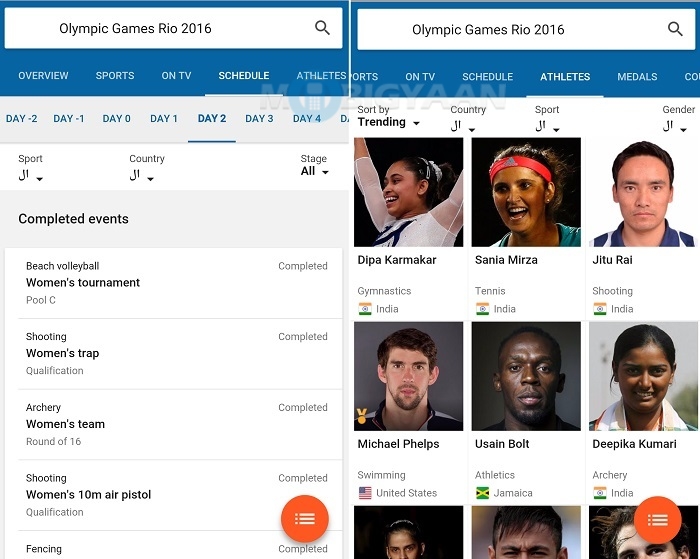700x559 pixels.
Task: Tap left search field Olympic Games Rio 2016
Action: tap(173, 28)
